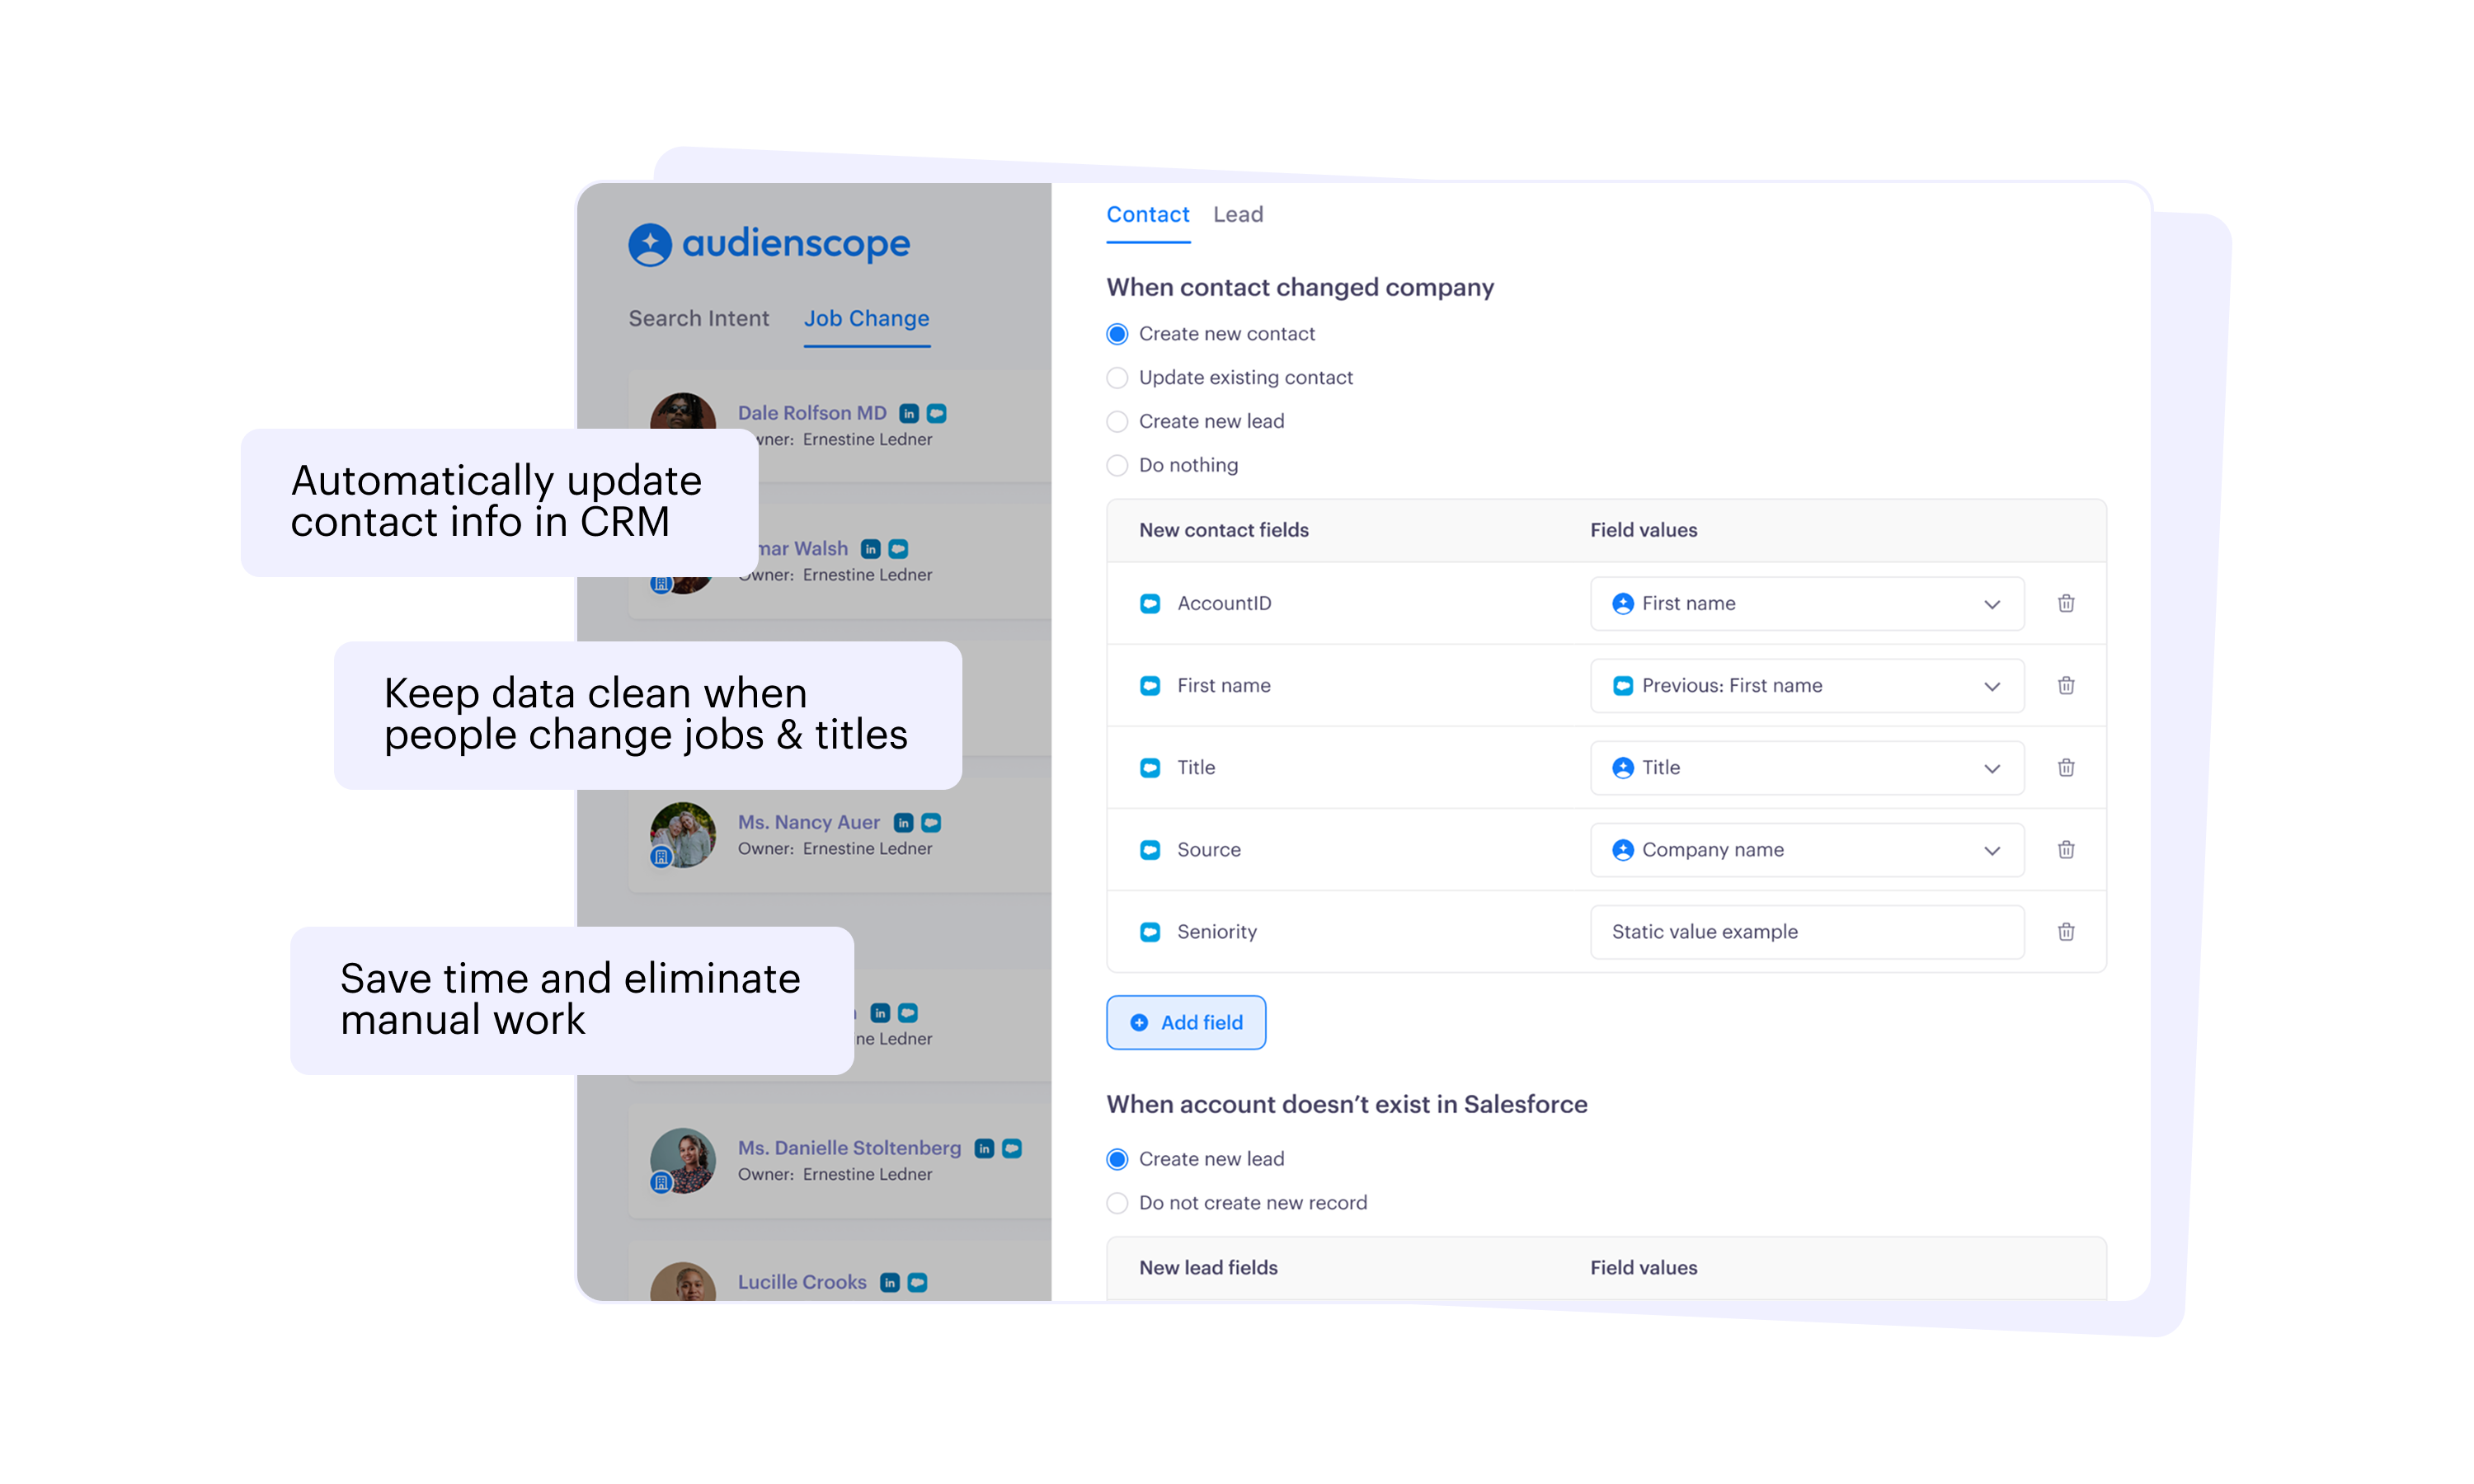Open Ms. Danielle Stoltenberg's profile link
The width and height of the screenshot is (2474, 1484).
849,1148
